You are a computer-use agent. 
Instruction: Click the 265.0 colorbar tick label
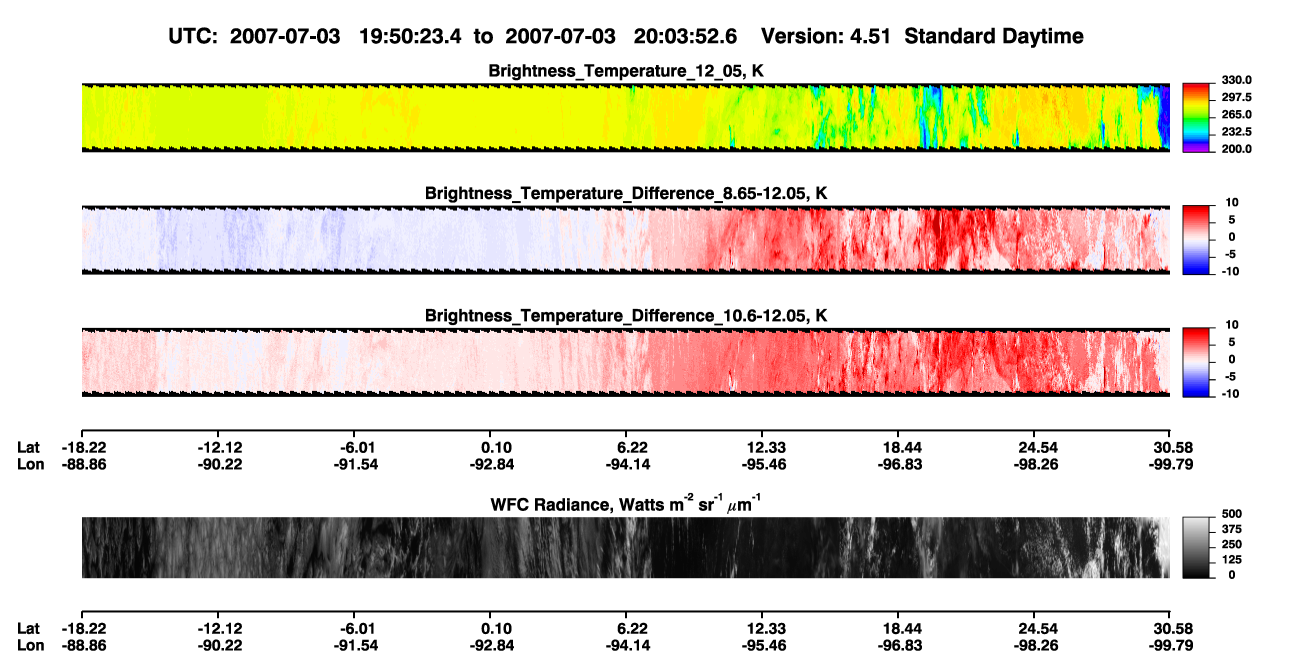[1239, 115]
